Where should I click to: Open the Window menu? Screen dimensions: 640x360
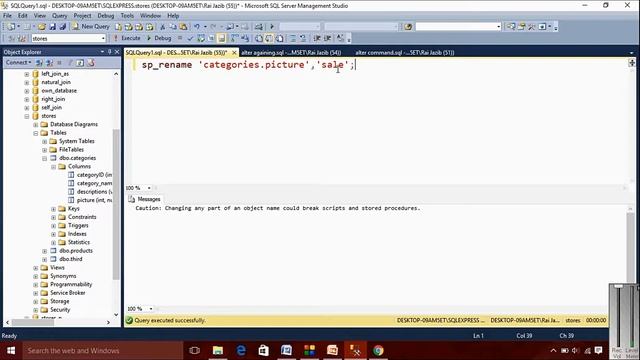(x=150, y=16)
